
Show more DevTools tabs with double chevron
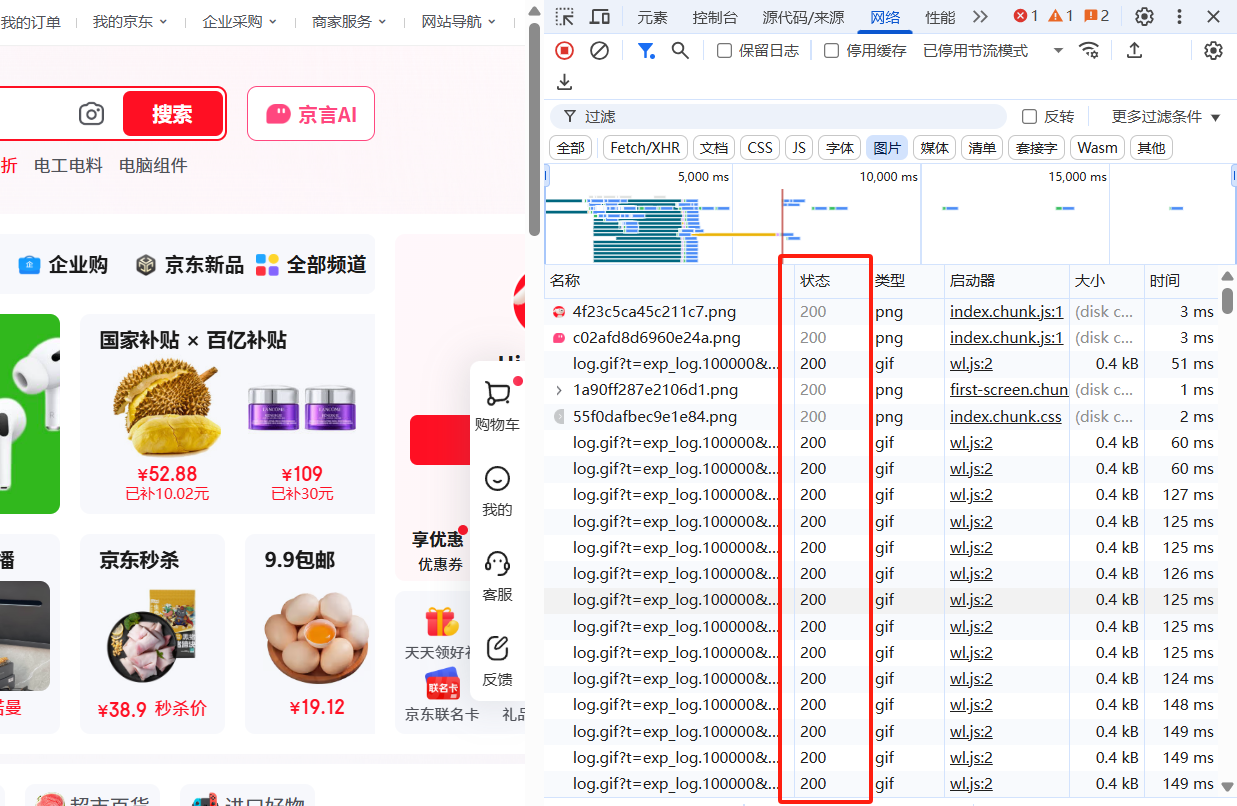pyautogui.click(x=980, y=16)
